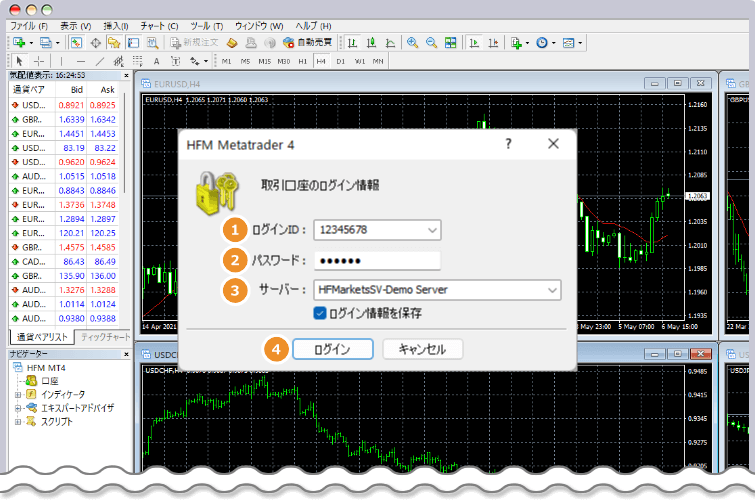Viewport: 755px width, 500px height.
Task: Open the チャート menu
Action: [x=159, y=24]
